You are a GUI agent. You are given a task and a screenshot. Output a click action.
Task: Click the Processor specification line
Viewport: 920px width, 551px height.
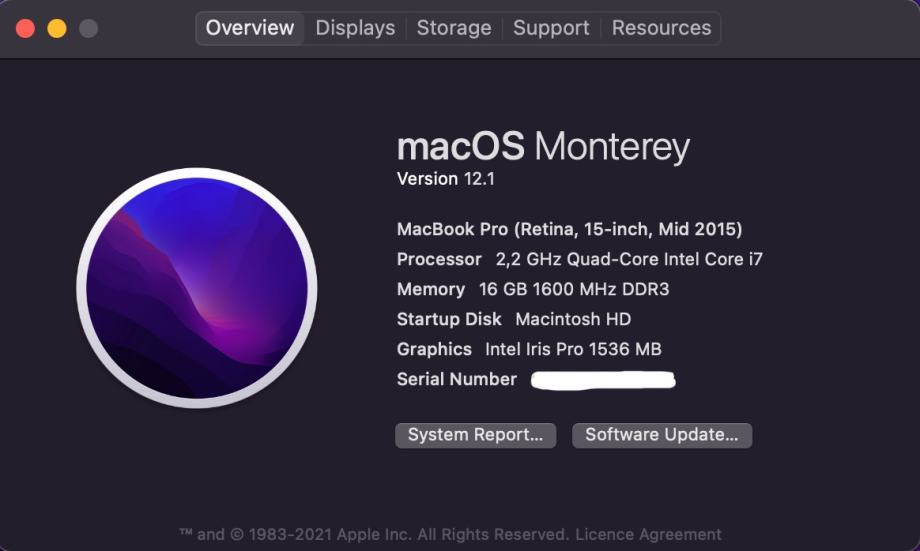tap(579, 259)
